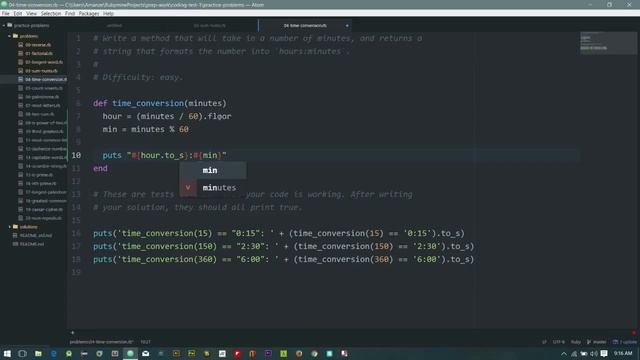This screenshot has height=360, width=640.
Task: Open 19-caesar-cipher.rb in the tree
Action: click(x=44, y=209)
